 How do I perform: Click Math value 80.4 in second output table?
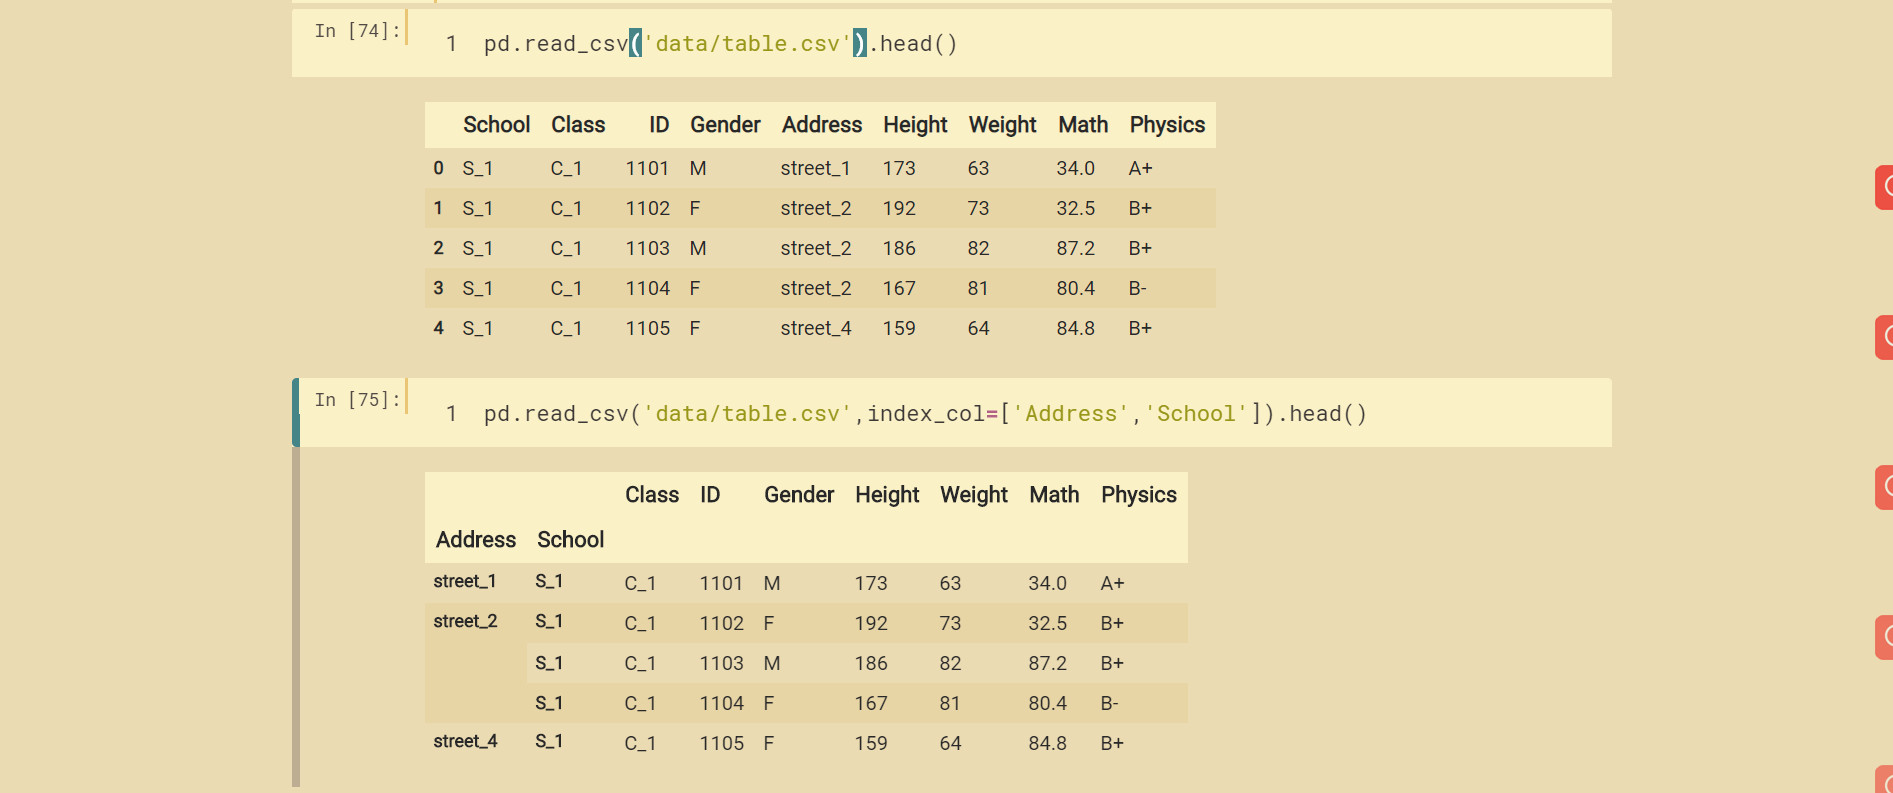pos(1047,703)
